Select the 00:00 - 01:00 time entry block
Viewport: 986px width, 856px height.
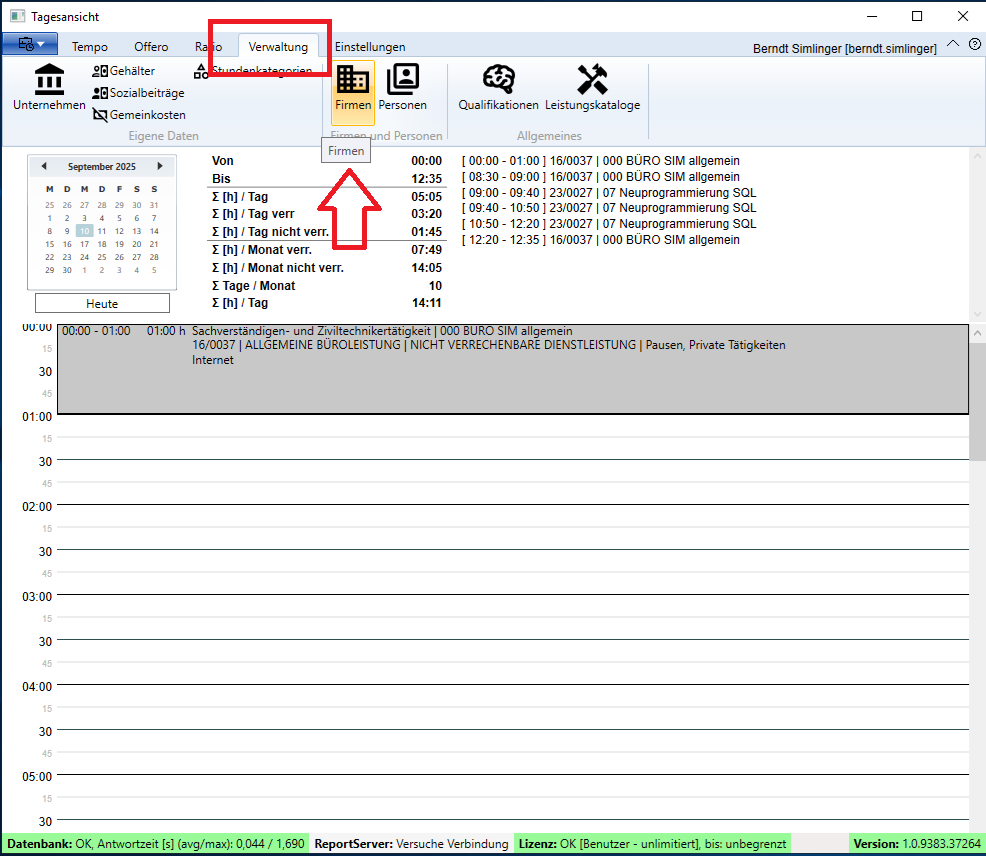(x=512, y=368)
